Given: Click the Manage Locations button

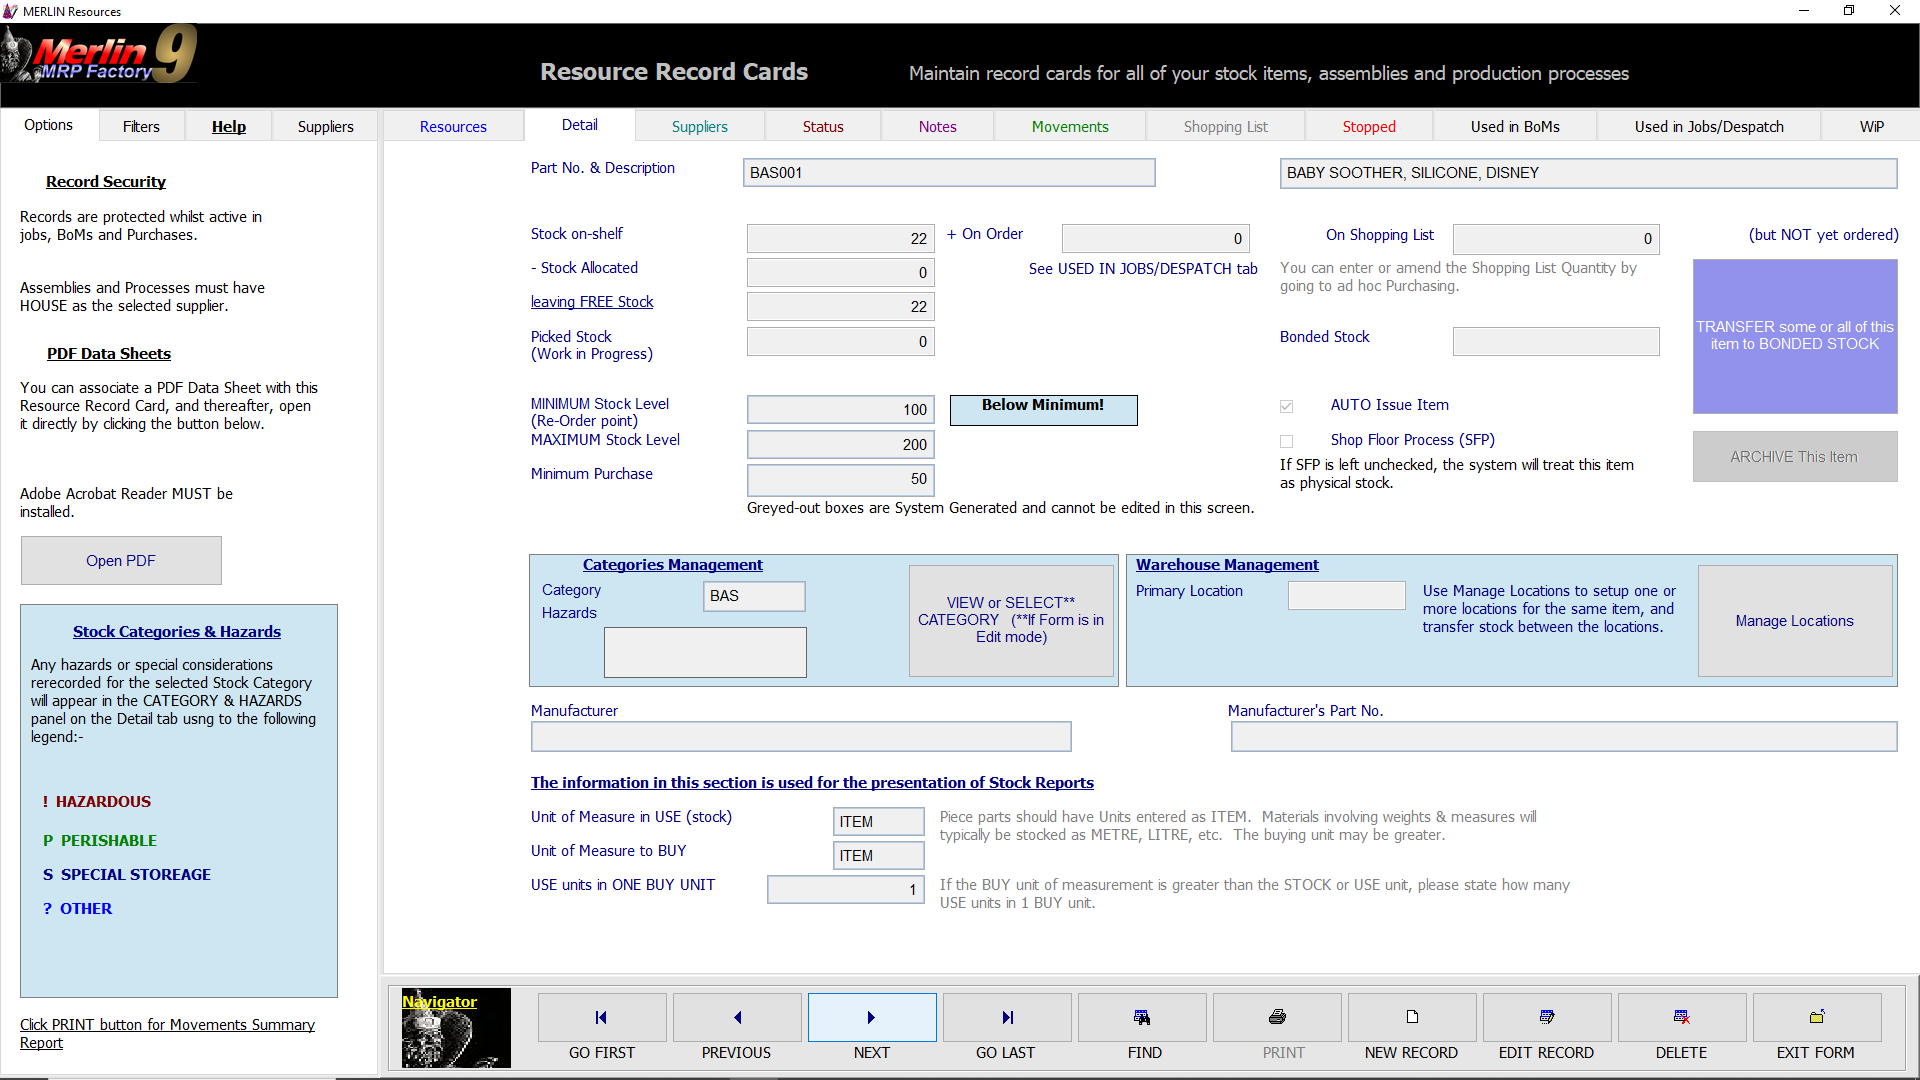Looking at the screenshot, I should [1794, 621].
